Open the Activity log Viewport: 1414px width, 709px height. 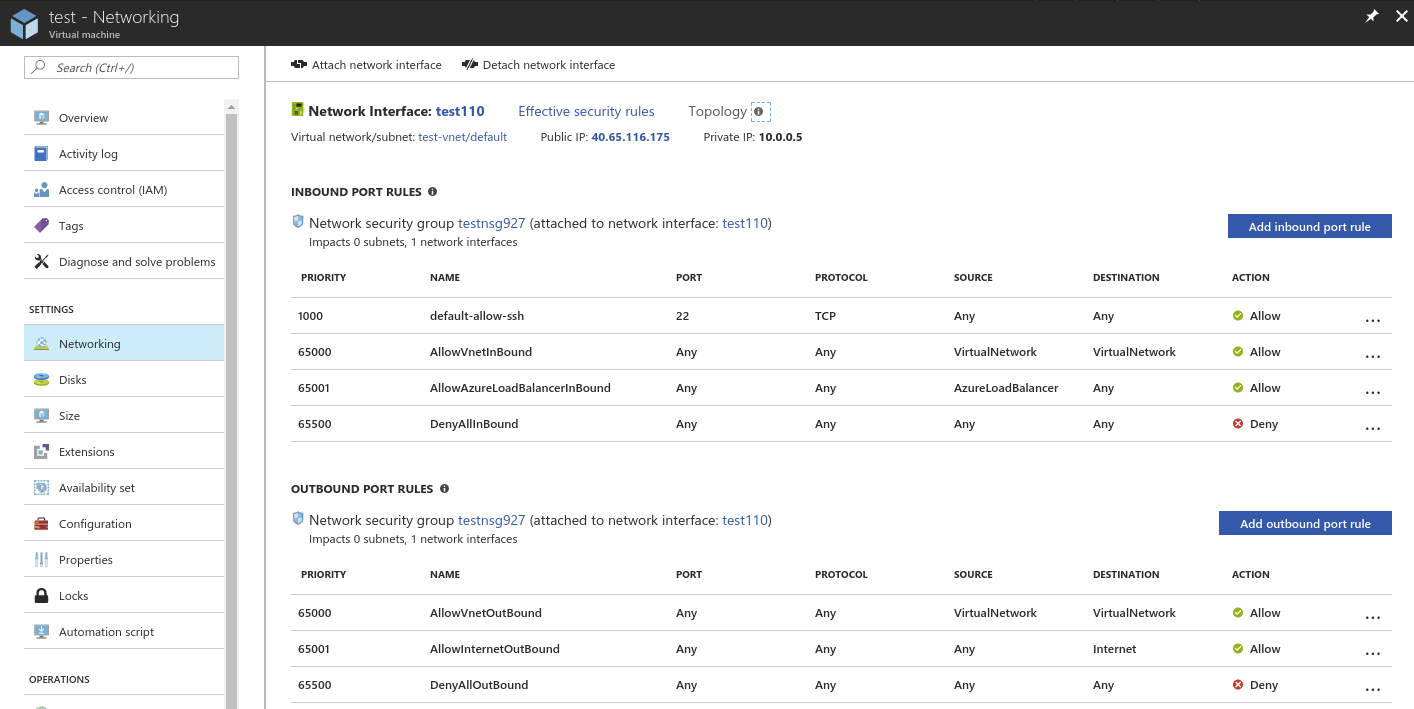click(90, 152)
